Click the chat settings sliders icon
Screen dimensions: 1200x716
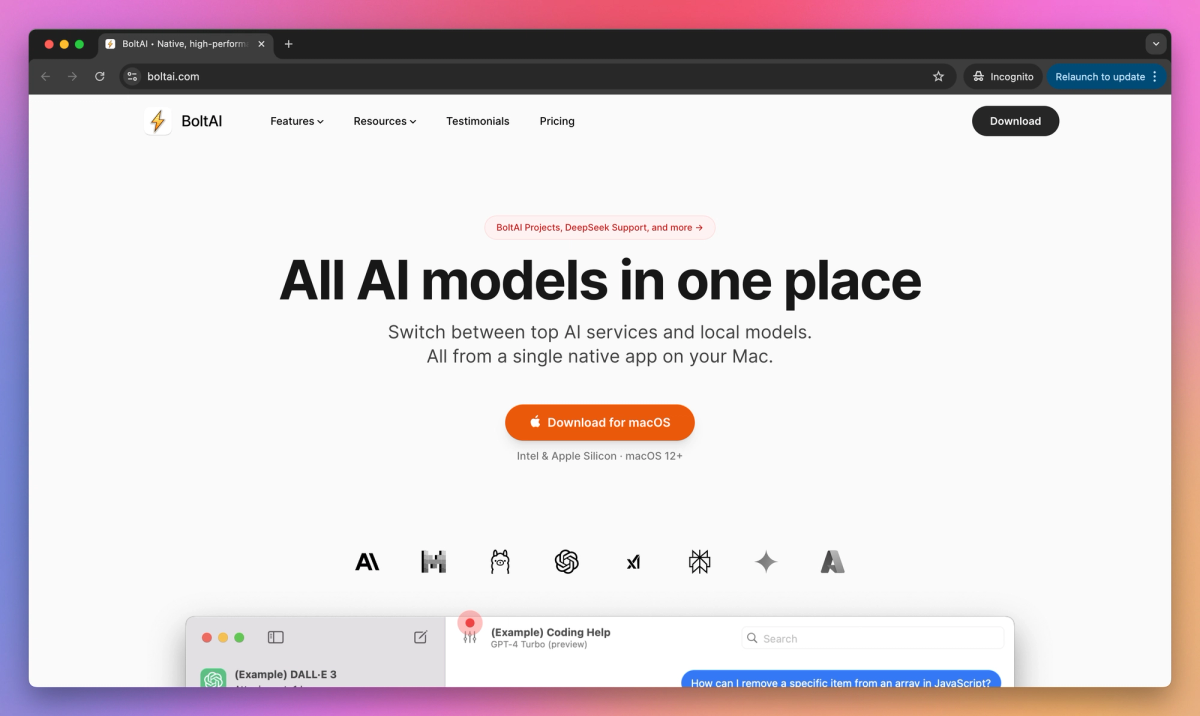(470, 637)
